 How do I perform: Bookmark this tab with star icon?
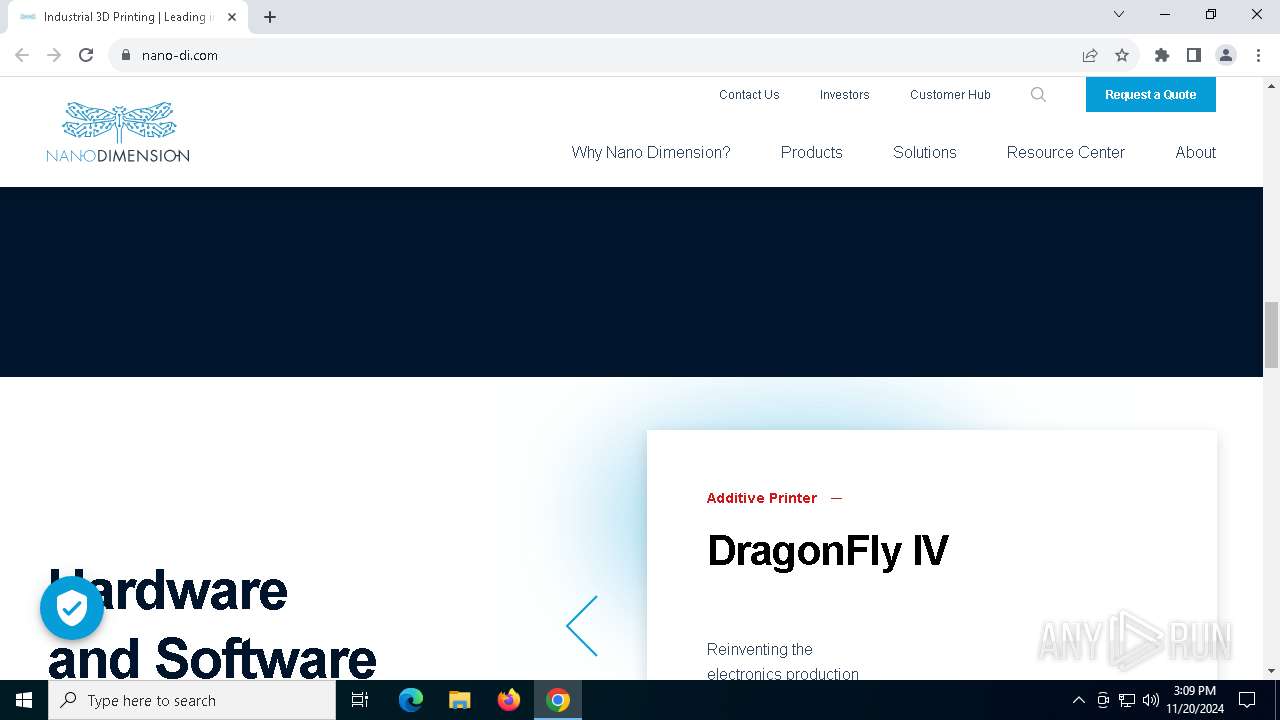pos(1122,55)
